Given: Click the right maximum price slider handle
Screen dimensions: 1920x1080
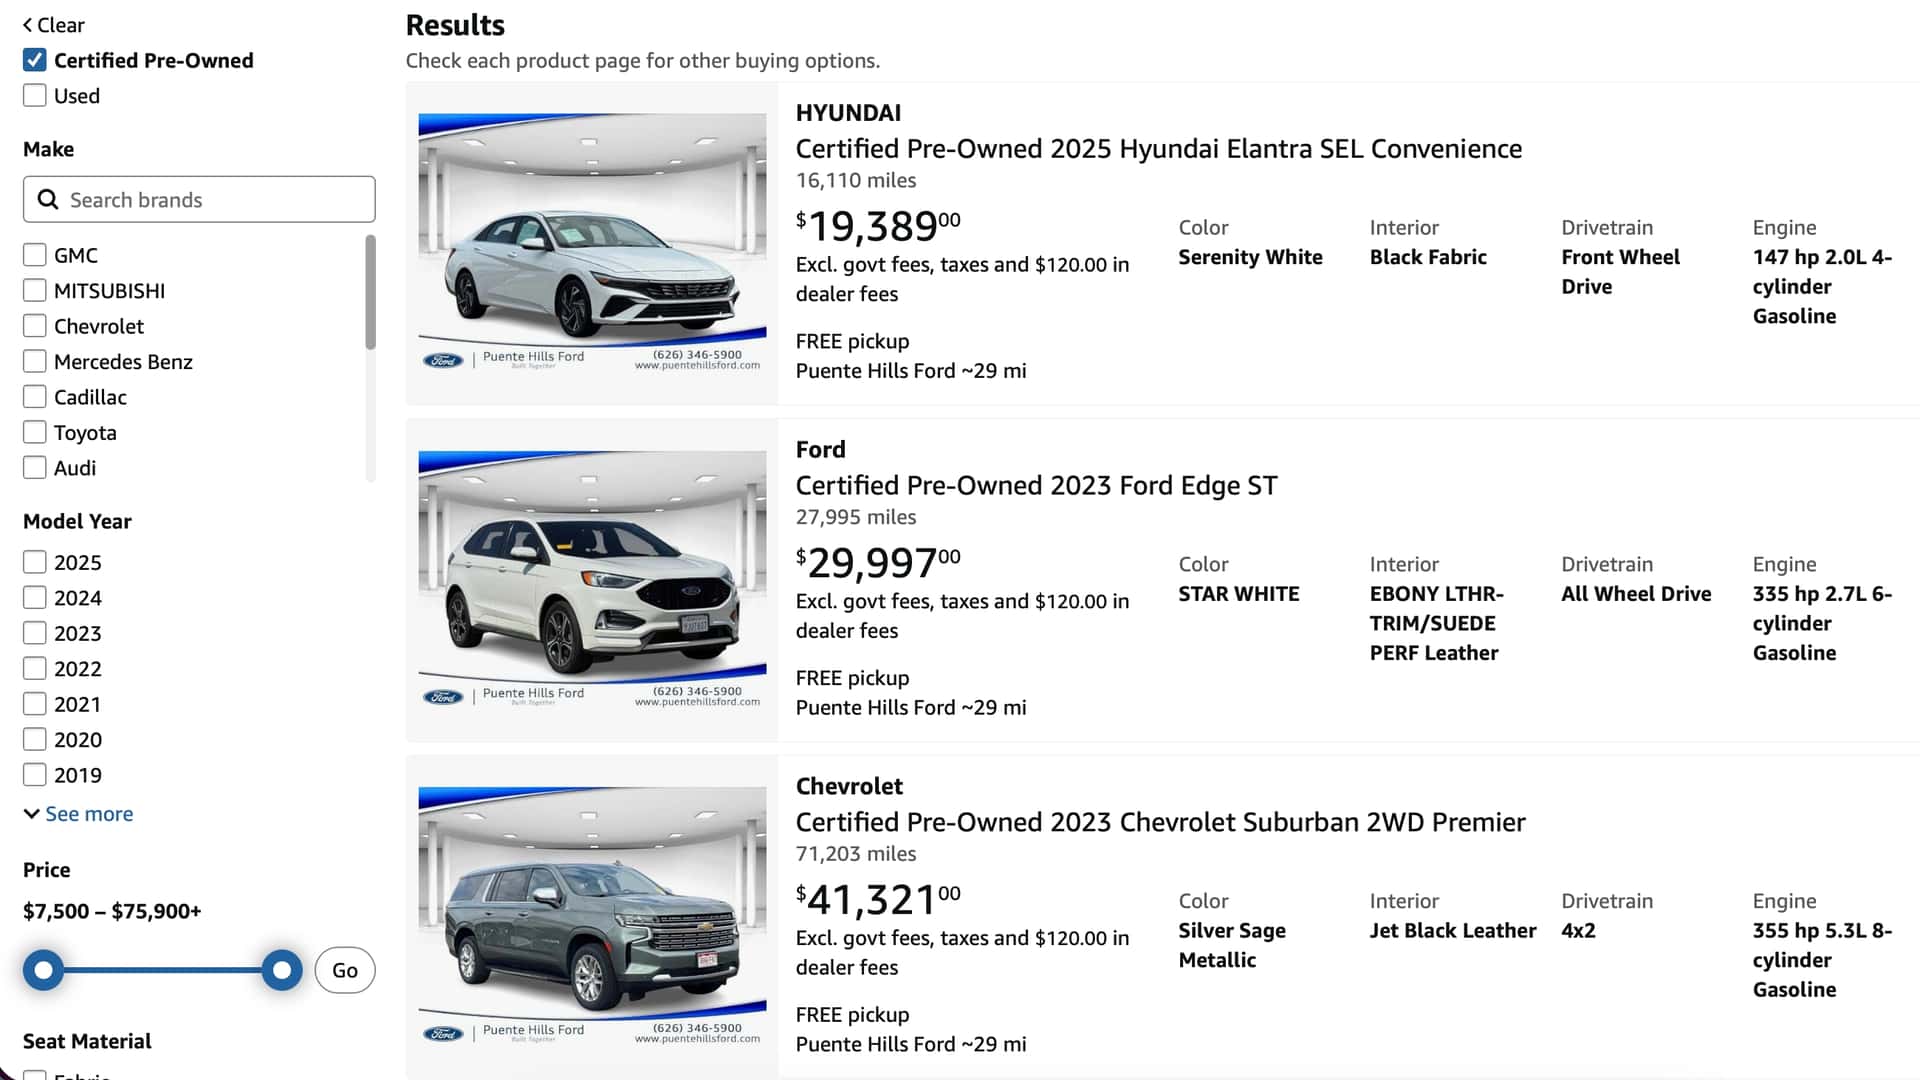Looking at the screenshot, I should pyautogui.click(x=282, y=970).
